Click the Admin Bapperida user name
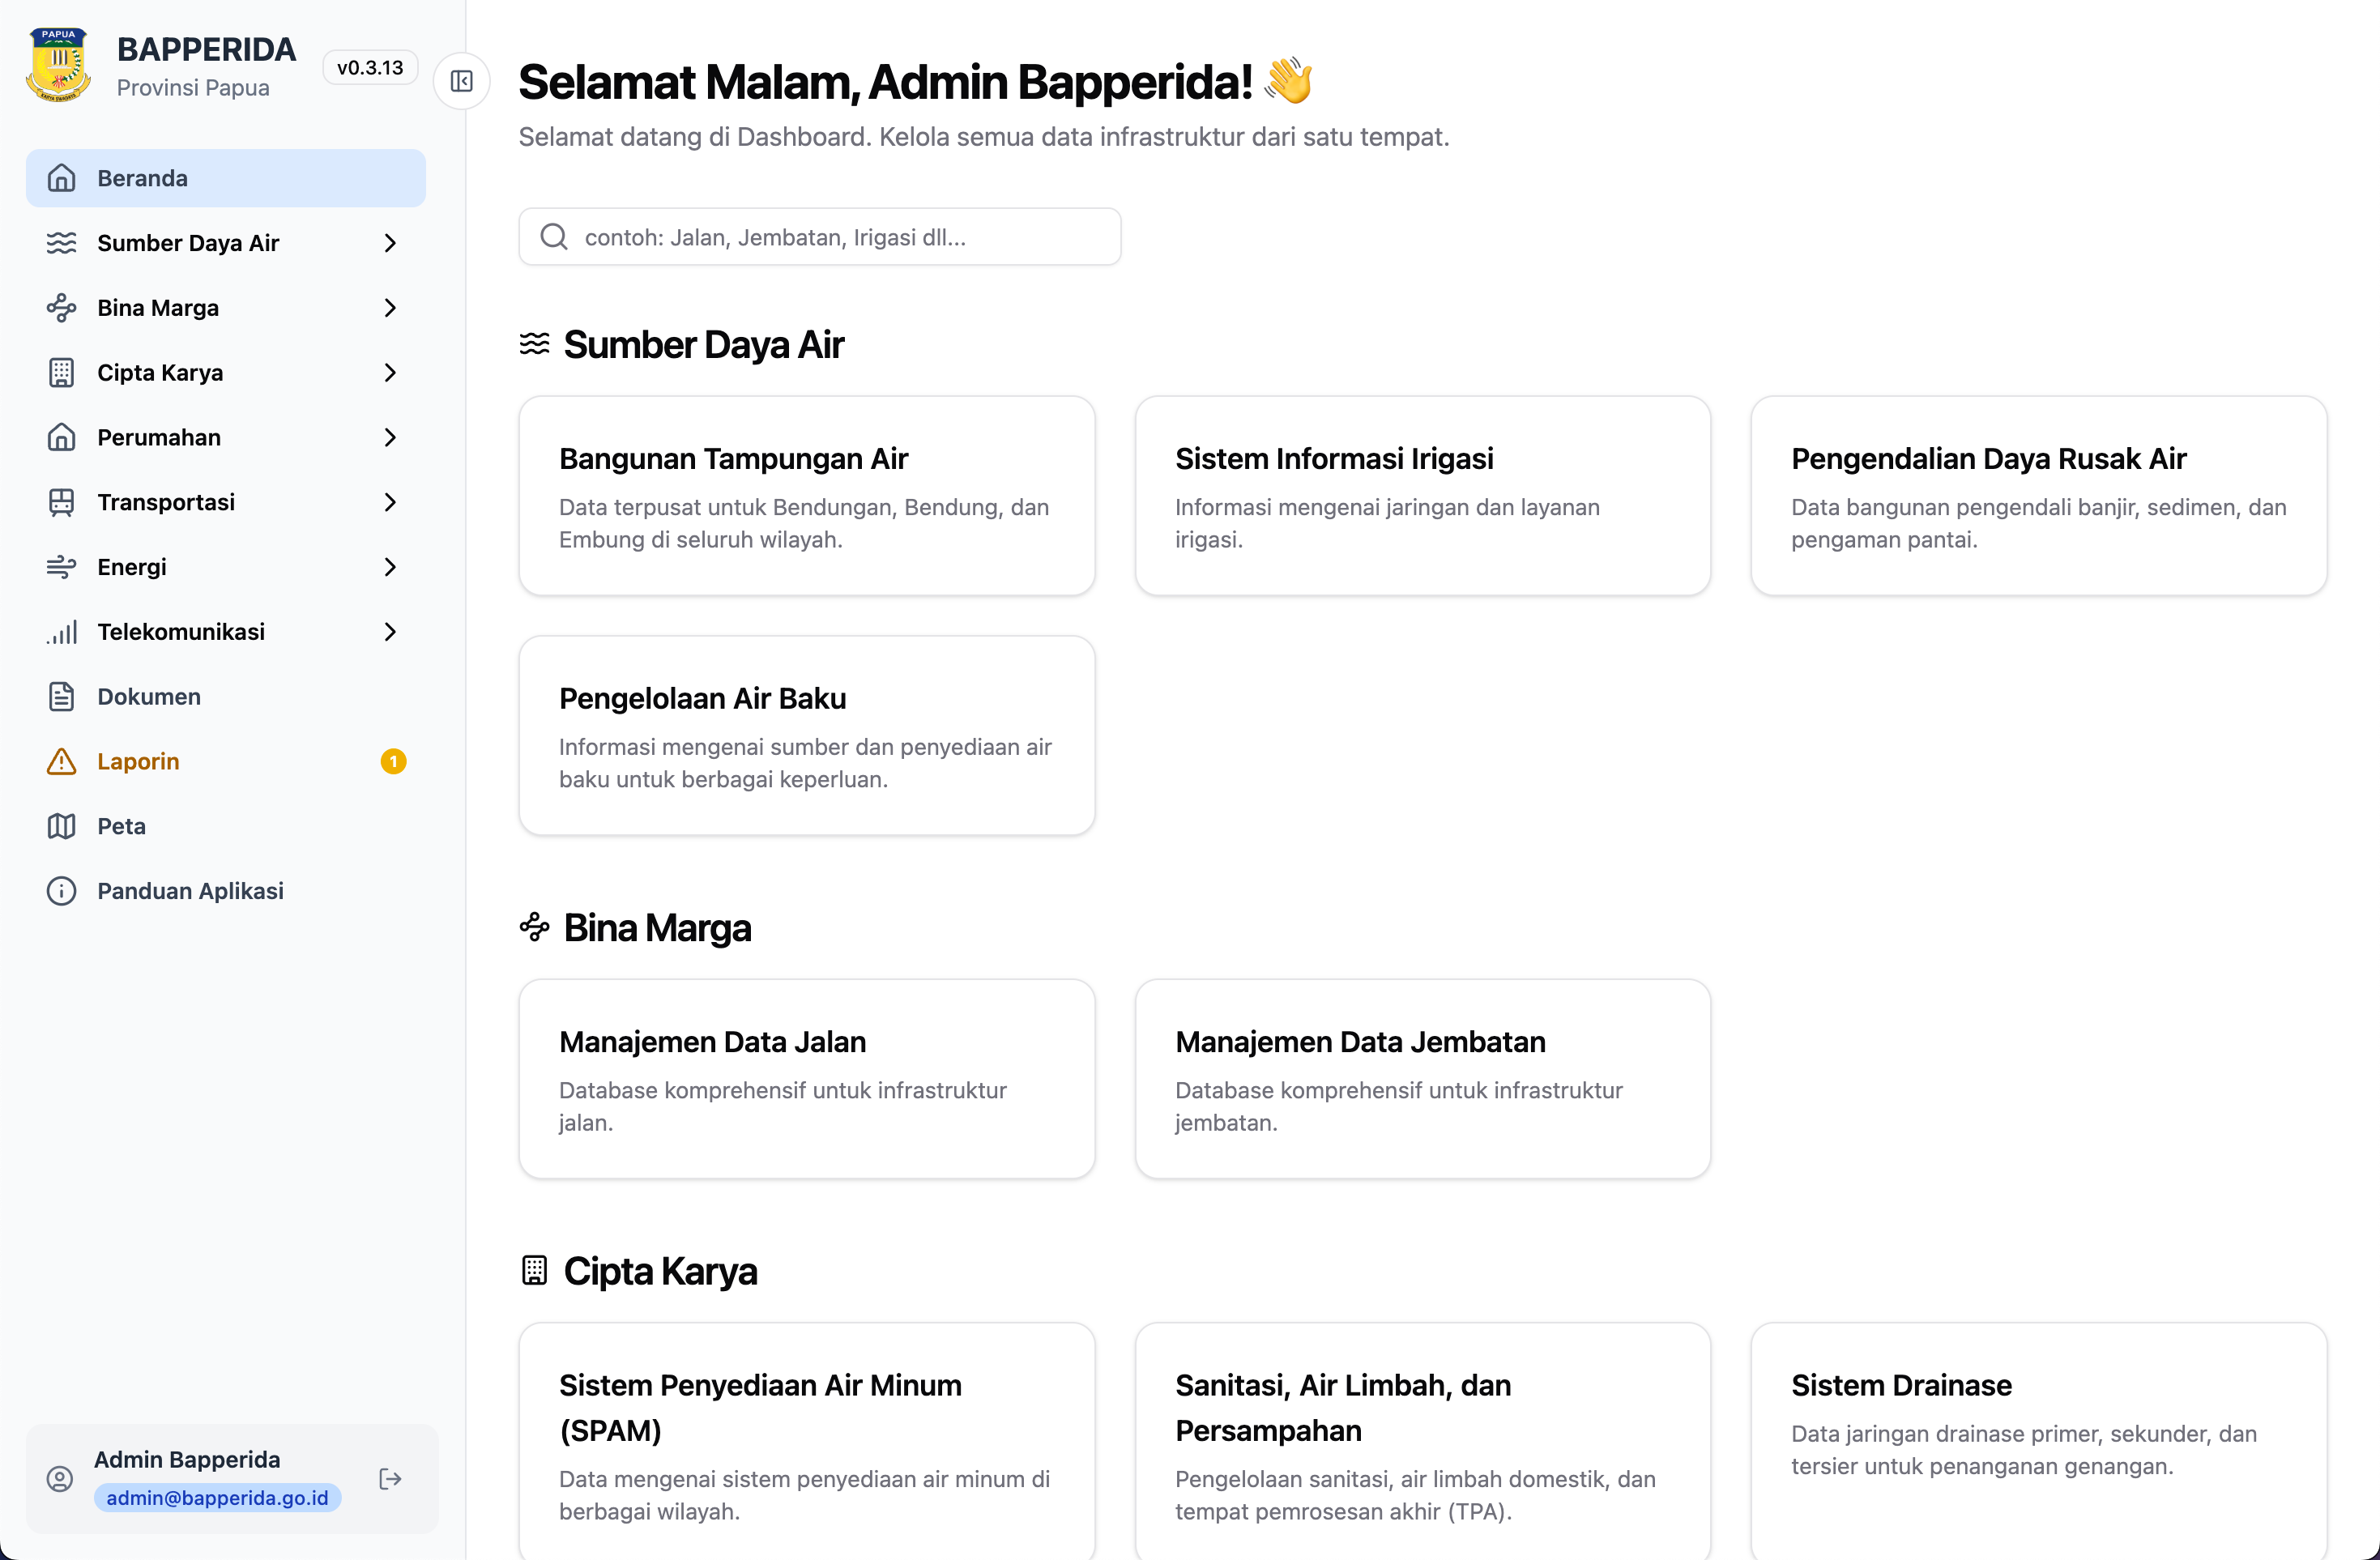Screen dimensions: 2380x1560 click(x=187, y=1459)
